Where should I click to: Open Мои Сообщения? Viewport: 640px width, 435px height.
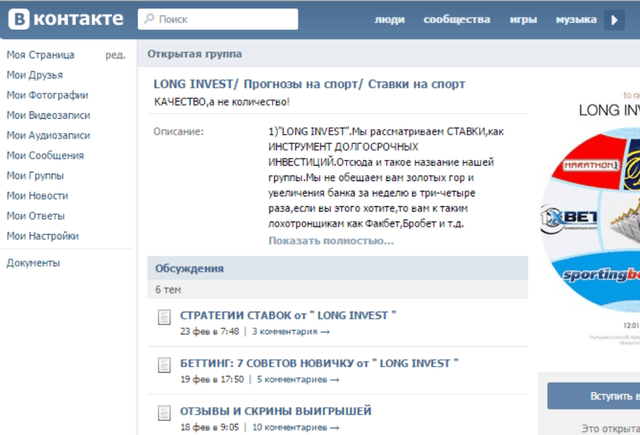[45, 155]
